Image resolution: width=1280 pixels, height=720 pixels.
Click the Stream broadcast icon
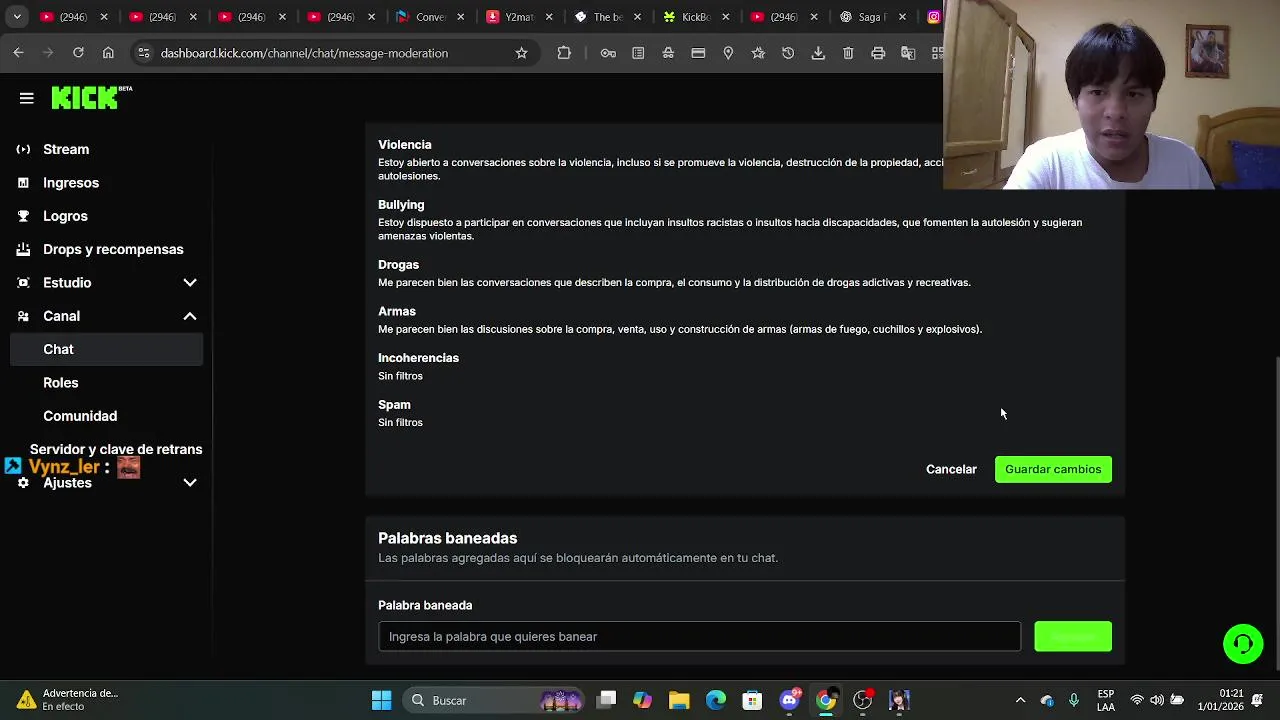pos(23,149)
